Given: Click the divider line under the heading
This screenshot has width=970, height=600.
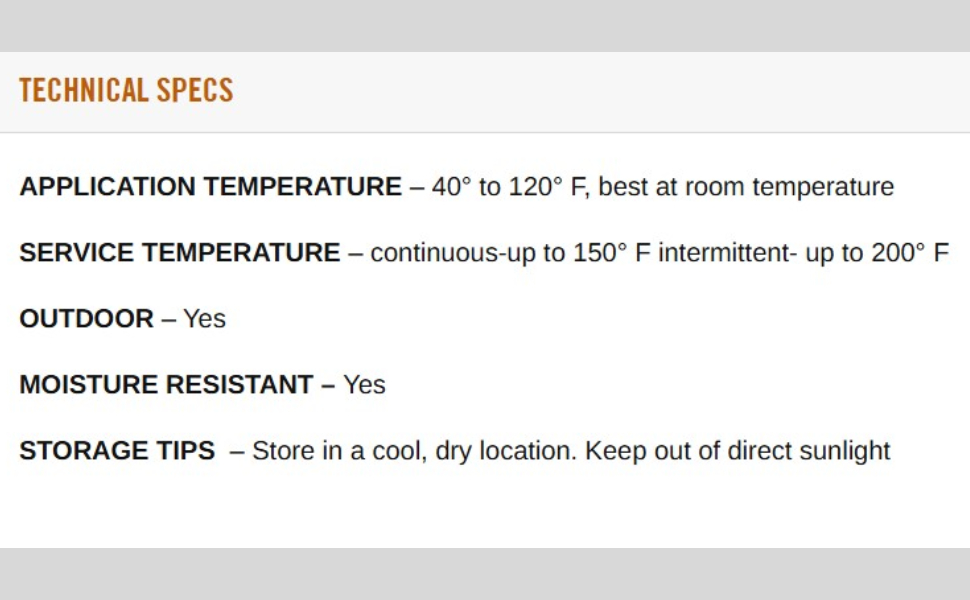Looking at the screenshot, I should (485, 132).
